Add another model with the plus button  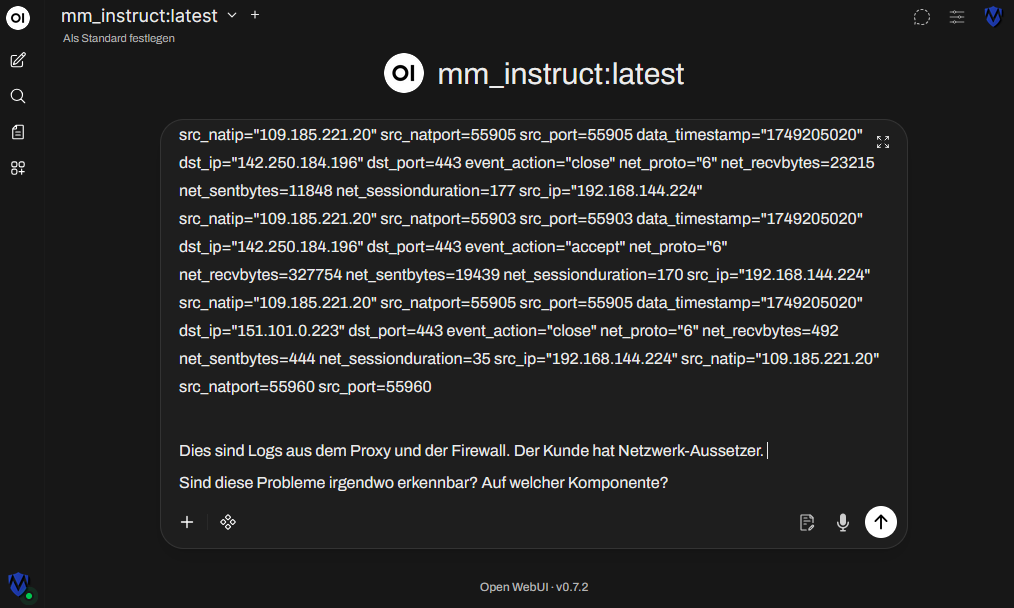255,15
